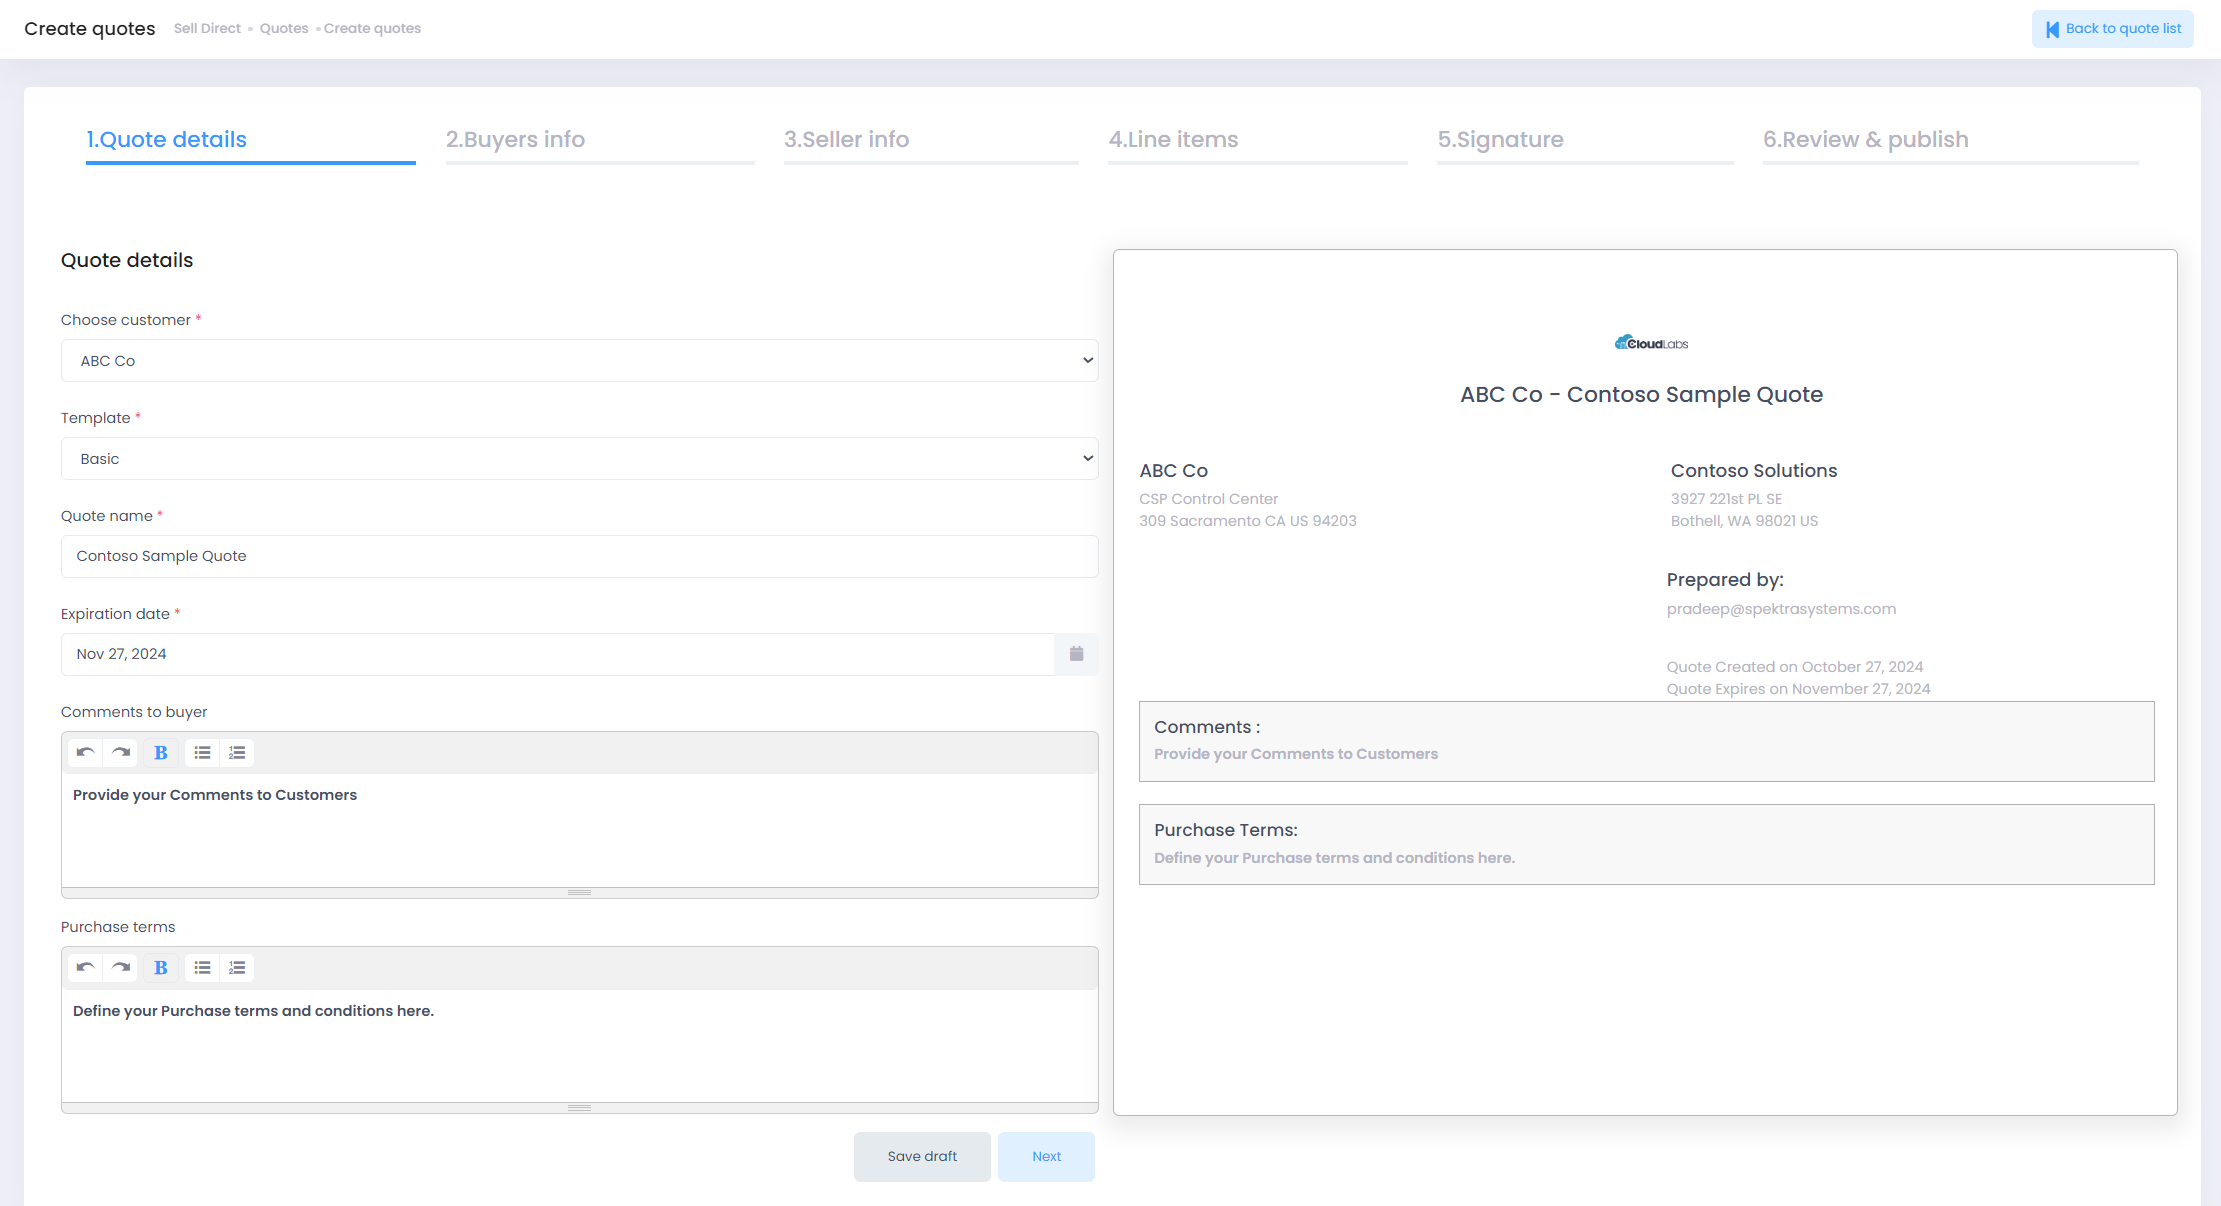Image resolution: width=2221 pixels, height=1206 pixels.
Task: Open Quotes breadcrumb link
Action: tap(284, 28)
